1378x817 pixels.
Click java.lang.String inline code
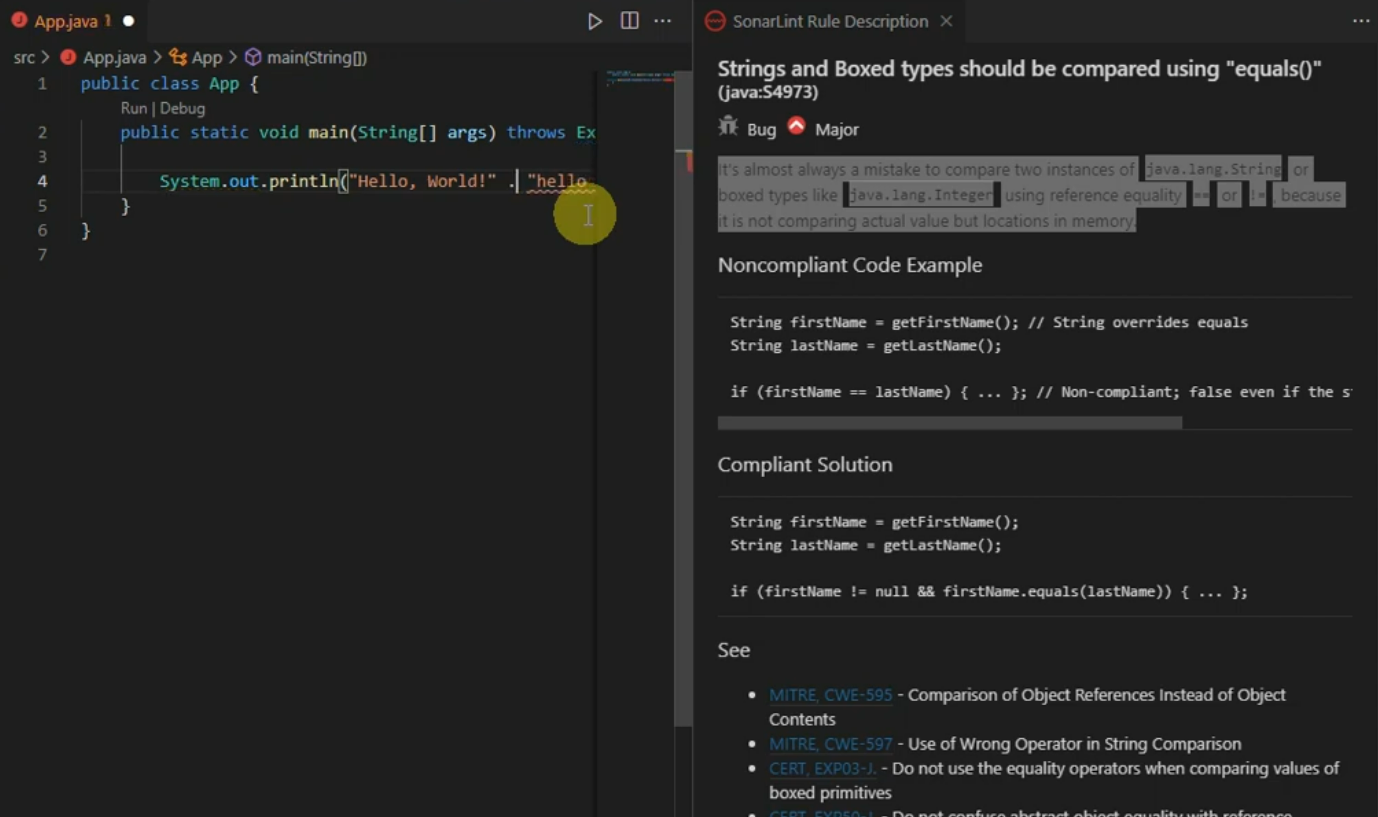[1213, 169]
